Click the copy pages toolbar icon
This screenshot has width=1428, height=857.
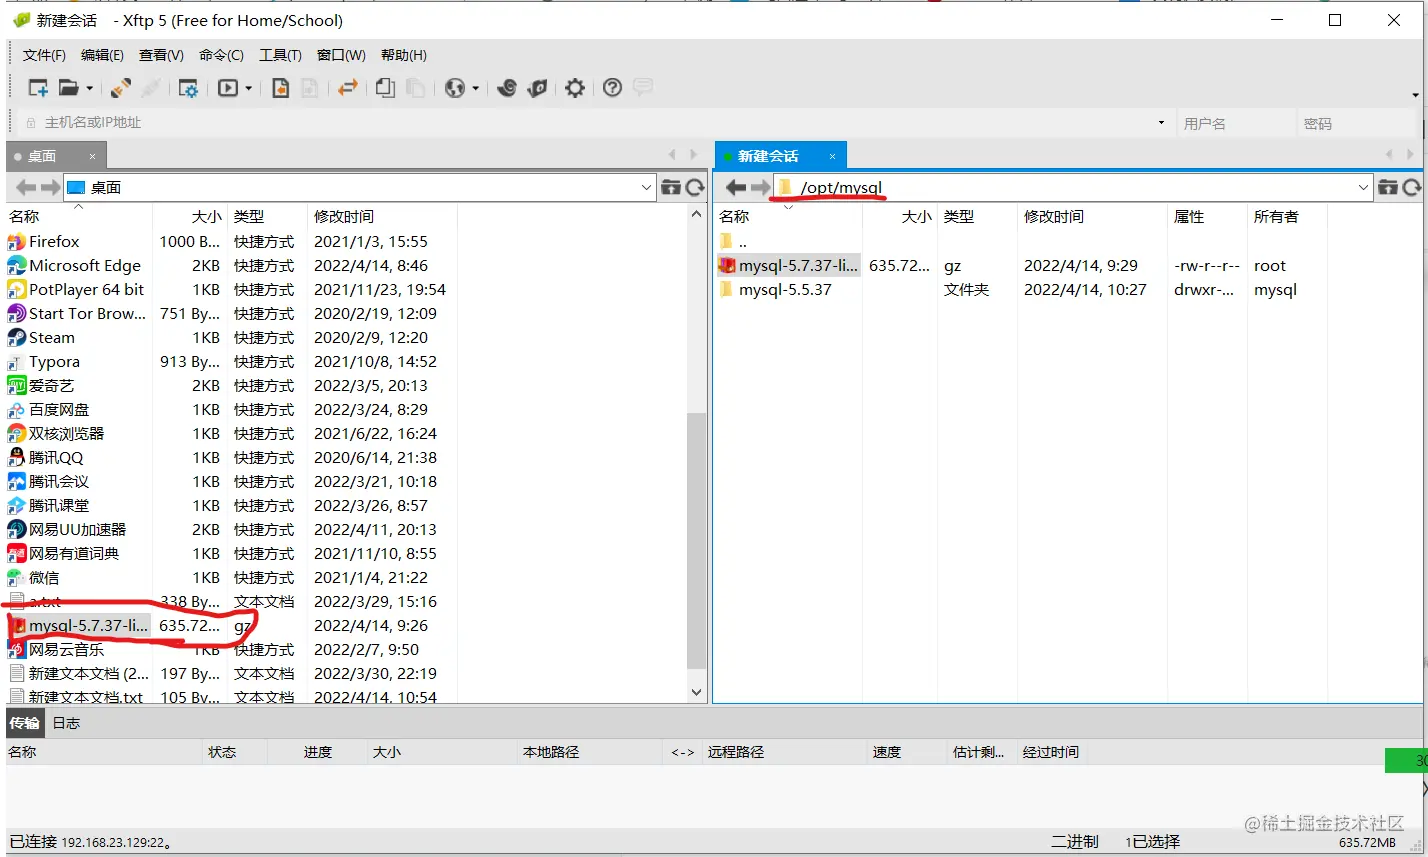click(385, 88)
